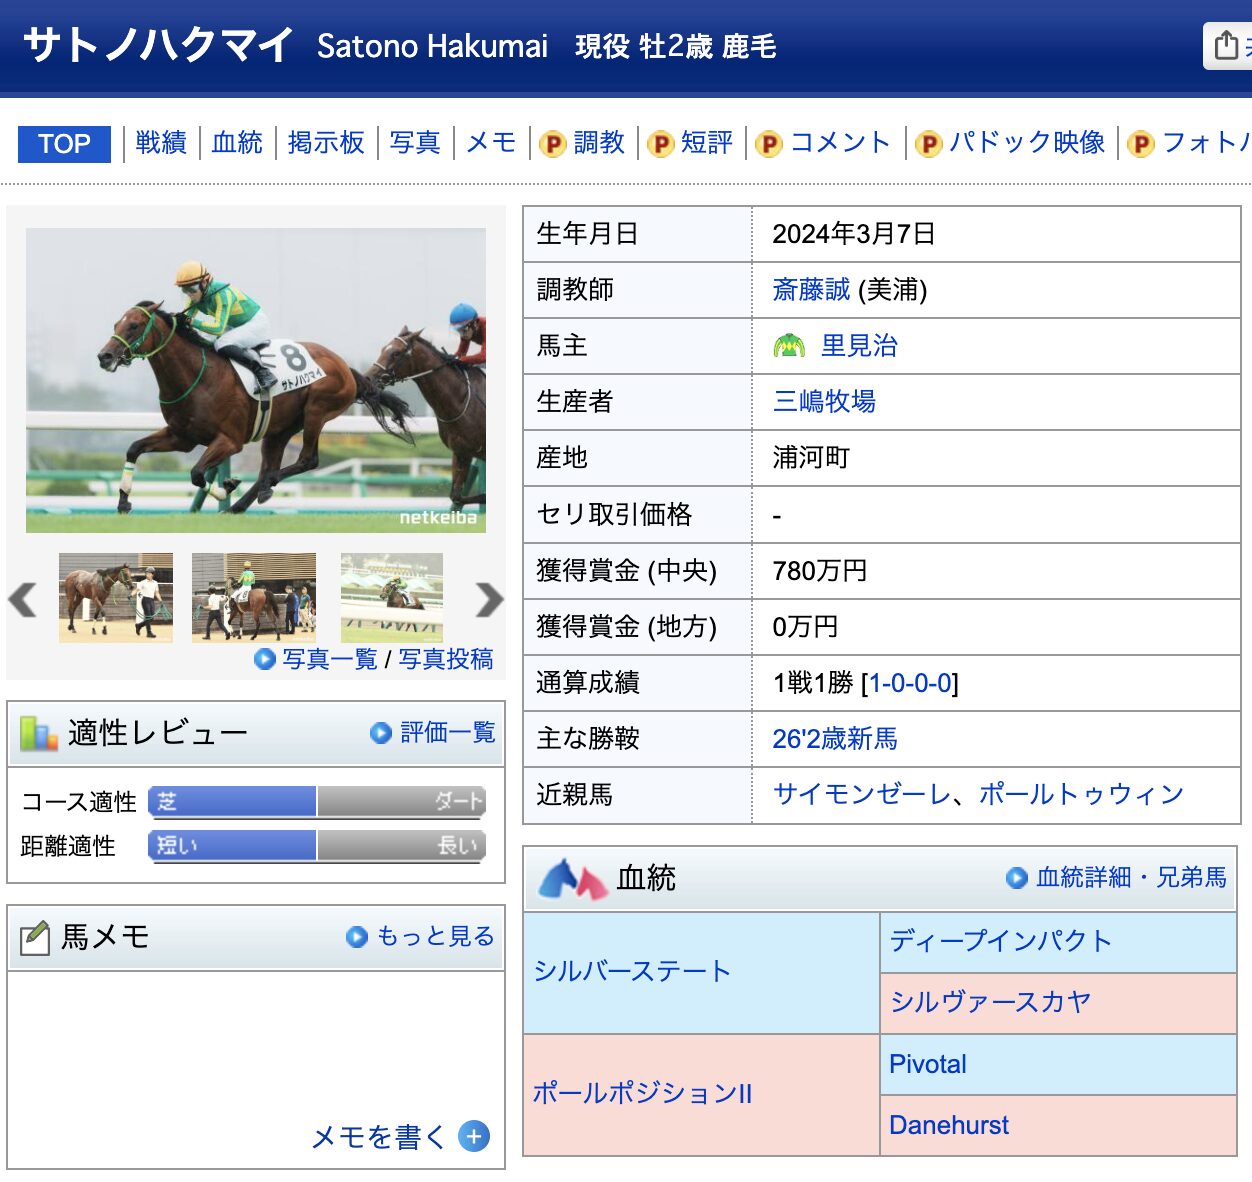This screenshot has width=1252, height=1182.
Task: Open the premium 短評 tab
Action: point(707,143)
